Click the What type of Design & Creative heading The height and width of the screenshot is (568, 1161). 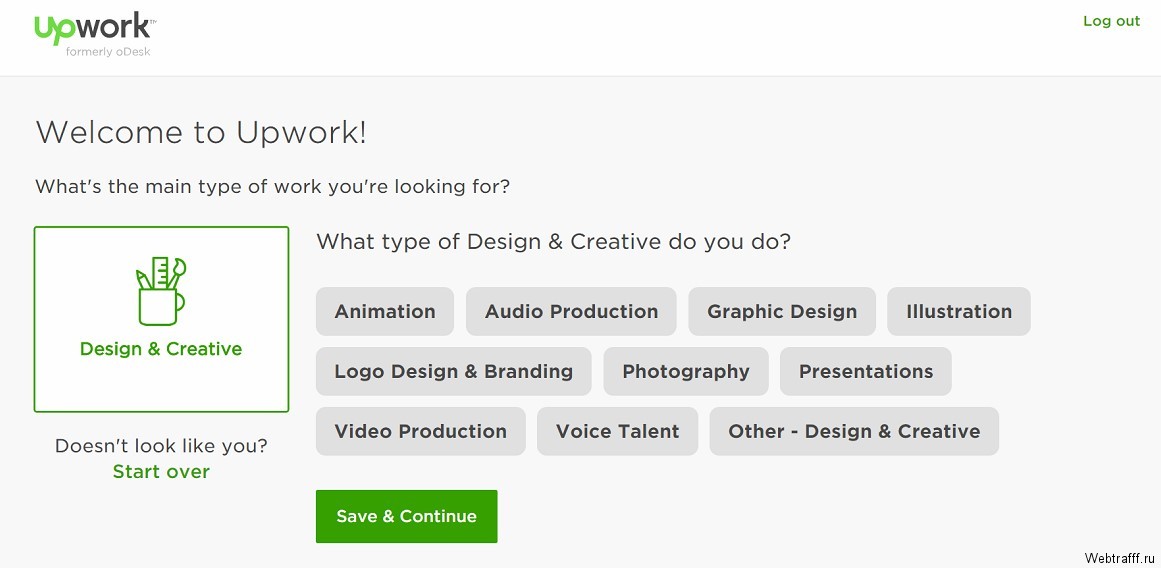pos(553,241)
